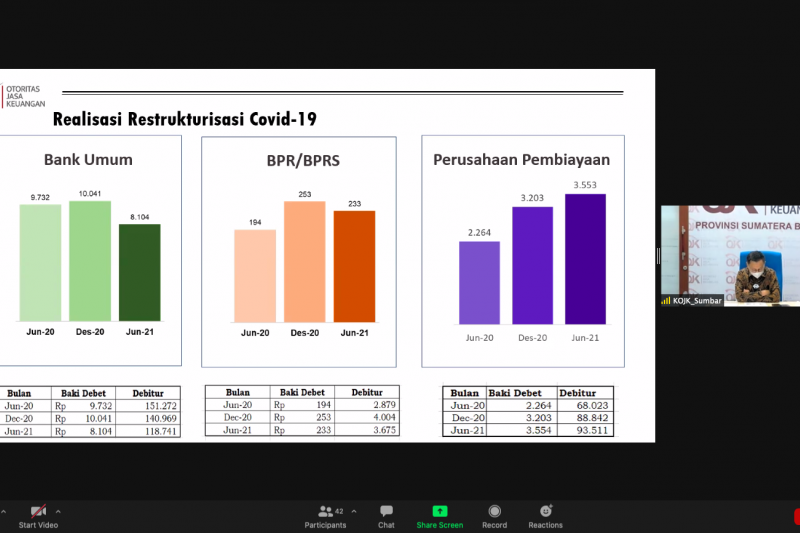
Task: Click the Participants count number 42
Action: point(340,511)
